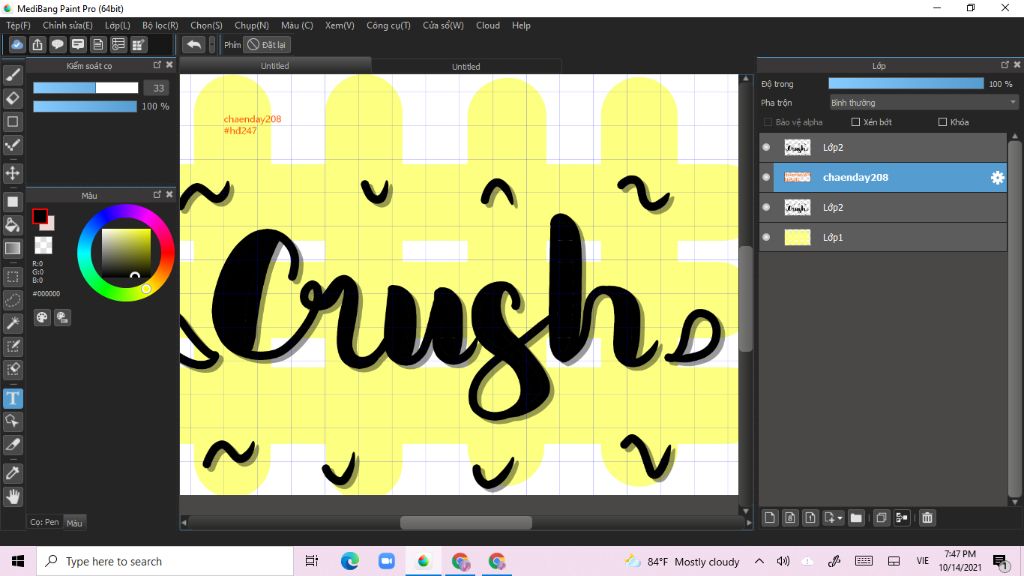Screen dimensions: 1024x576
Task: Switch to the first Untitled tab
Action: point(275,66)
